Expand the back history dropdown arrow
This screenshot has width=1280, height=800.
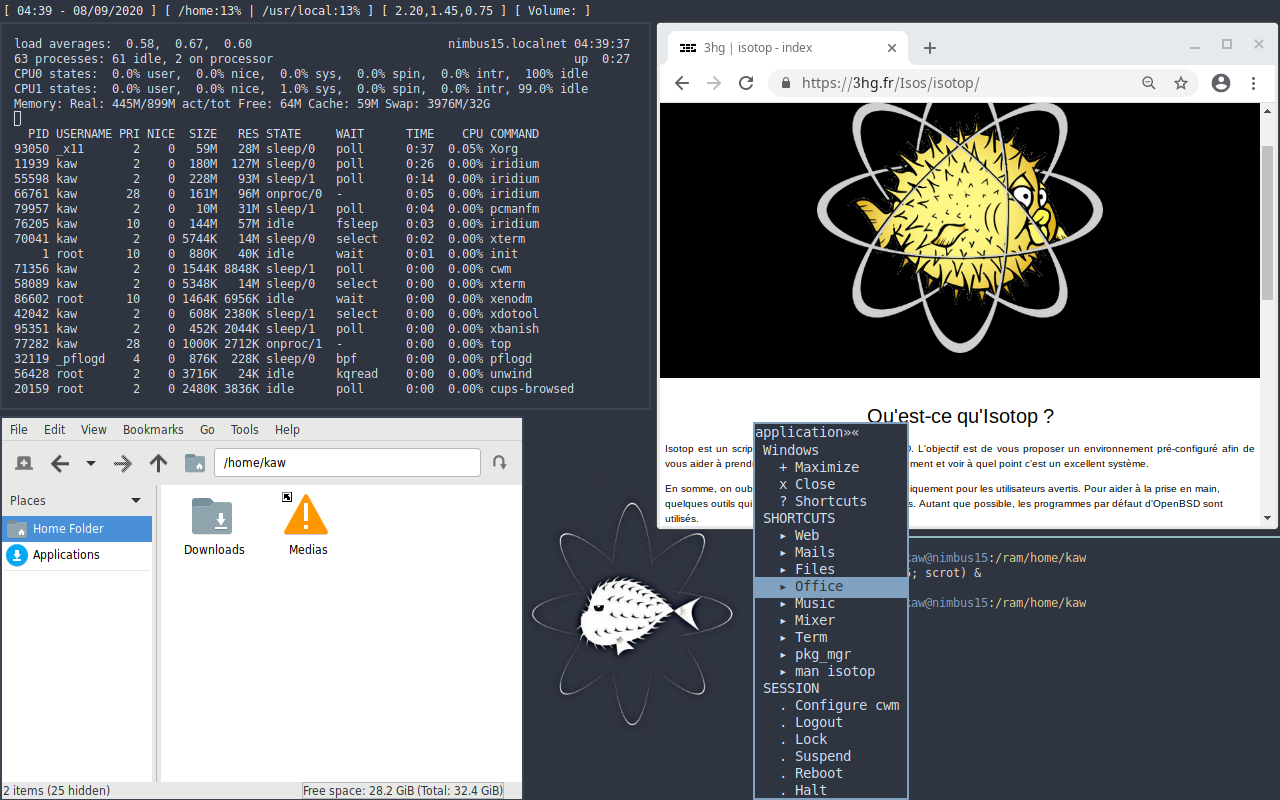91,463
